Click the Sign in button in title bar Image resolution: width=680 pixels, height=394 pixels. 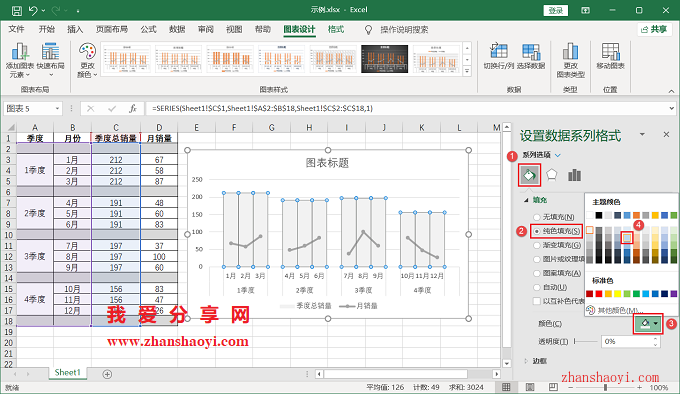(556, 10)
